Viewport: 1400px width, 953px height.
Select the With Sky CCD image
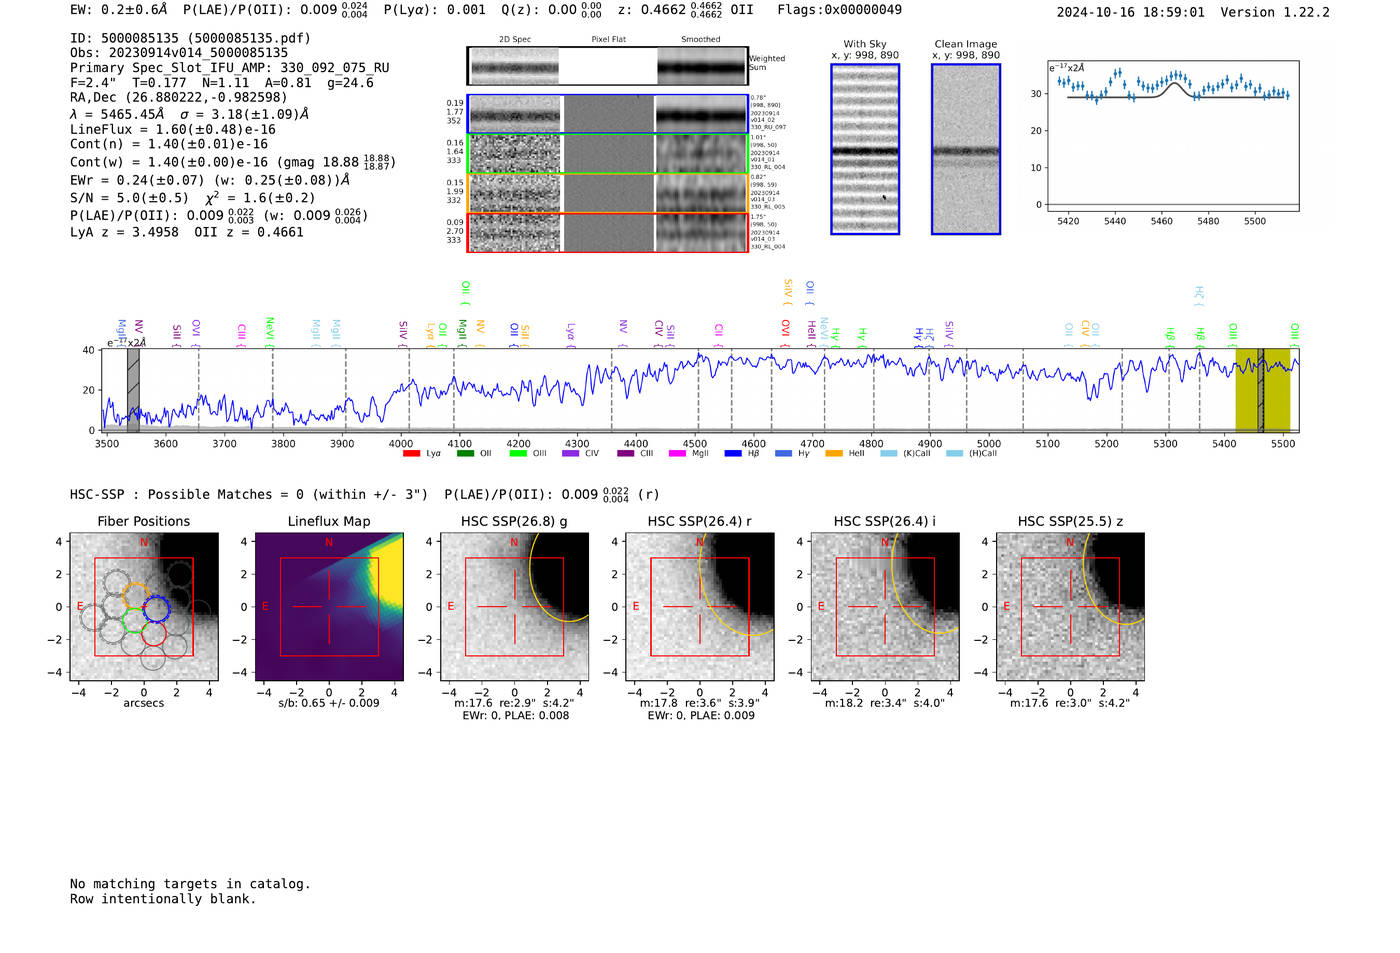[865, 149]
